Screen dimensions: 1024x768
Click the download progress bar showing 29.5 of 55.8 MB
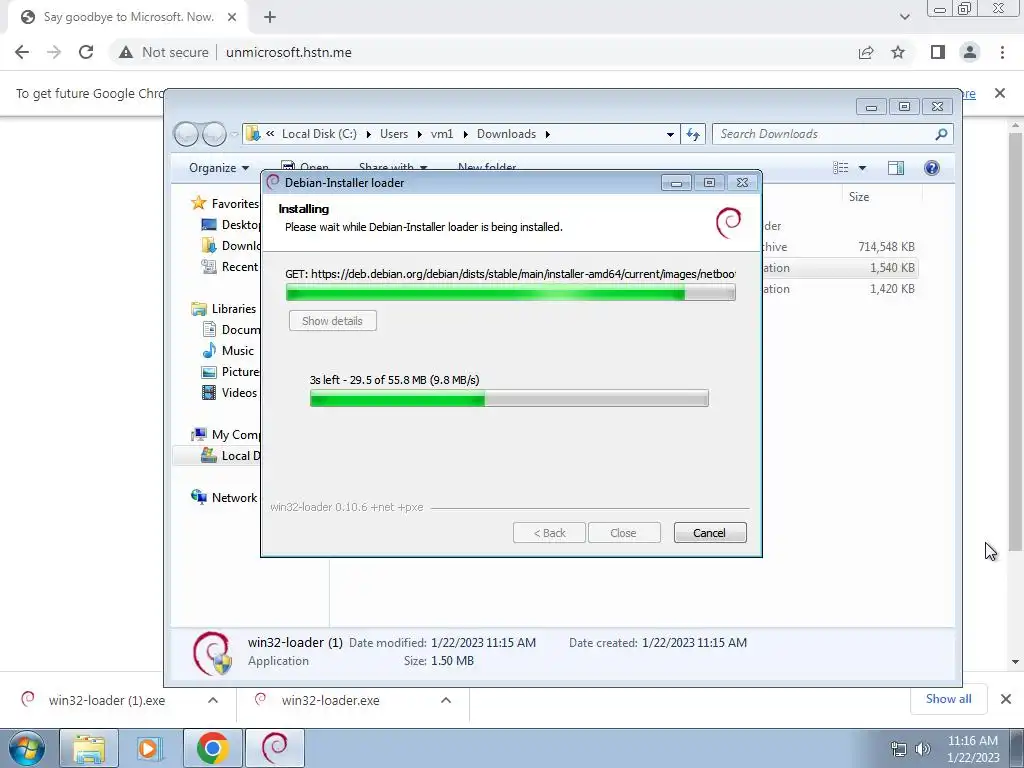509,398
